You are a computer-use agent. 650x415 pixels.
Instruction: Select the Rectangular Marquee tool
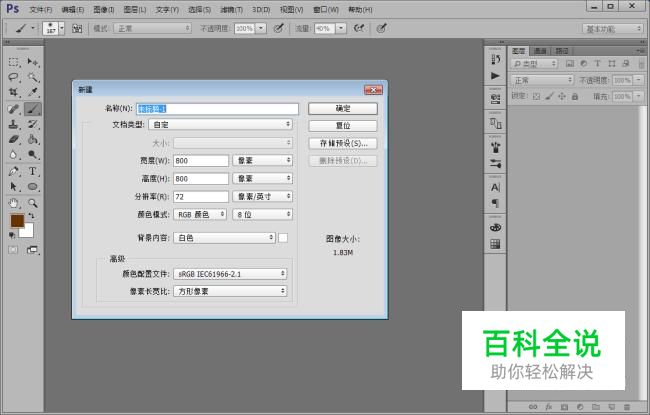pos(14,62)
